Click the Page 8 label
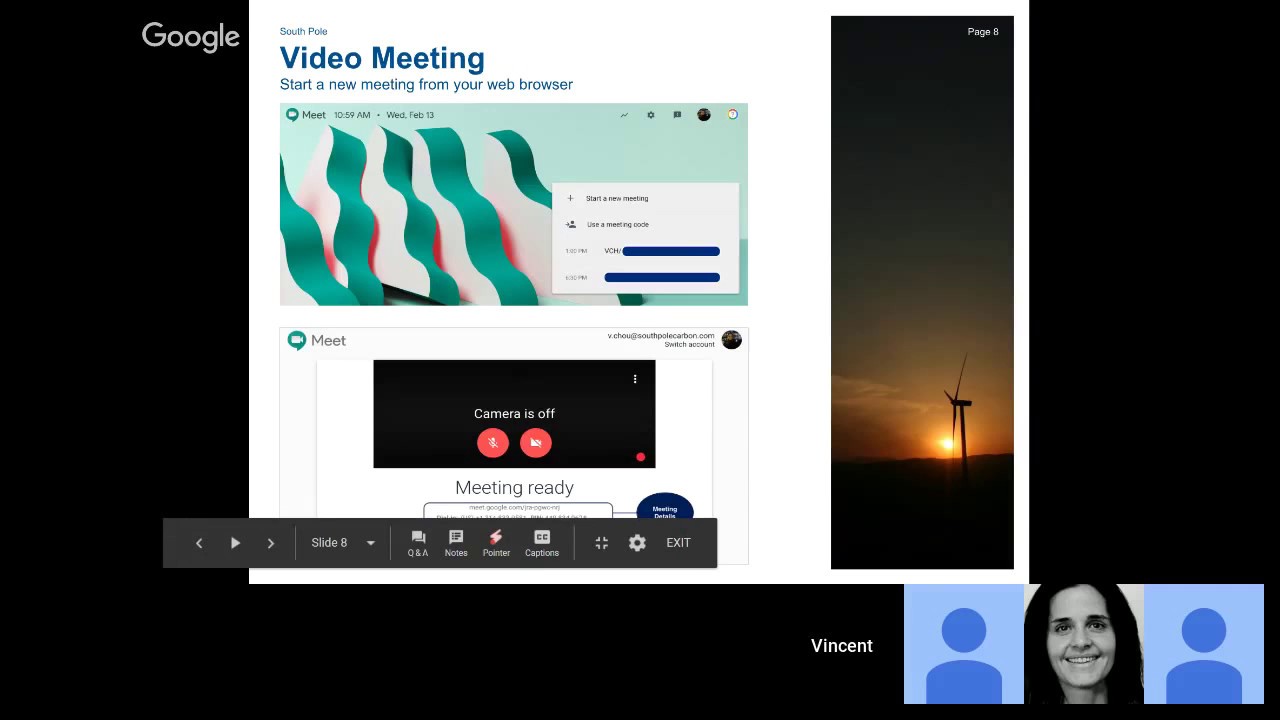This screenshot has height=720, width=1280. (x=983, y=32)
